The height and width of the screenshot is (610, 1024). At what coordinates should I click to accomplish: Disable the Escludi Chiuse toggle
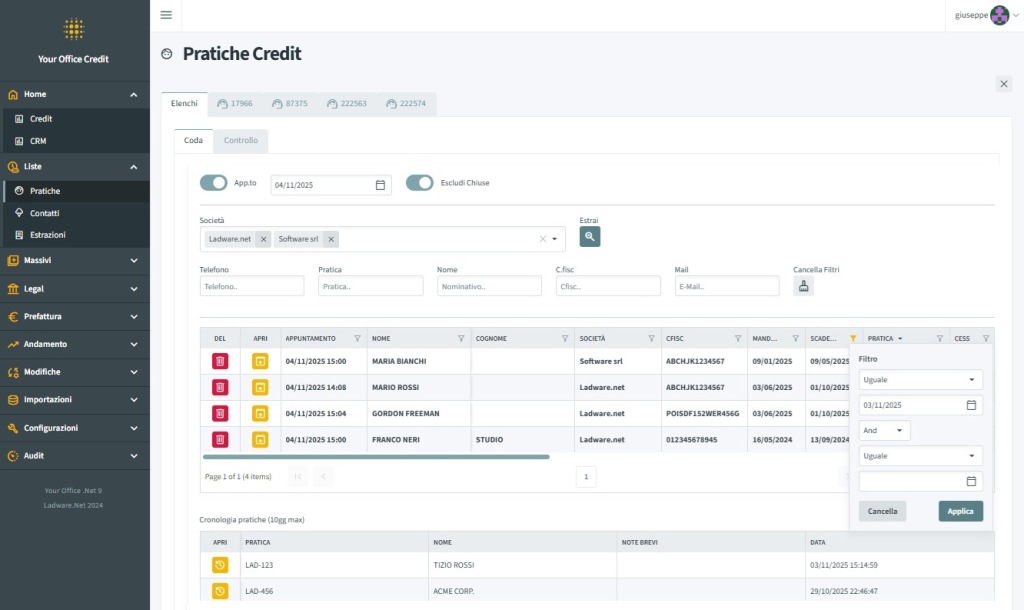point(419,183)
